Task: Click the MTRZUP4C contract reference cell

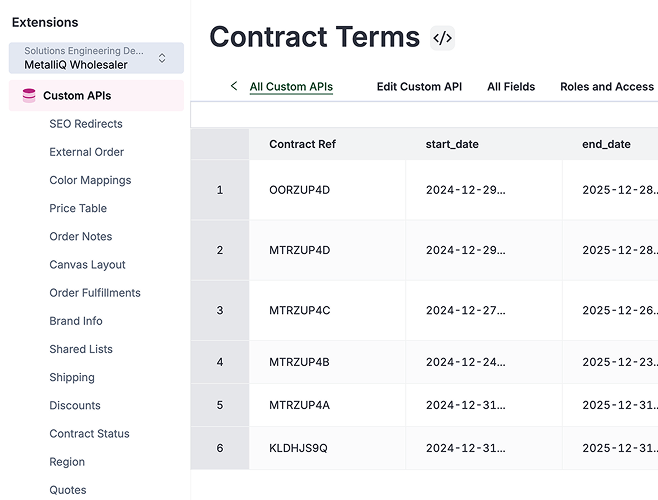Action: point(299,310)
